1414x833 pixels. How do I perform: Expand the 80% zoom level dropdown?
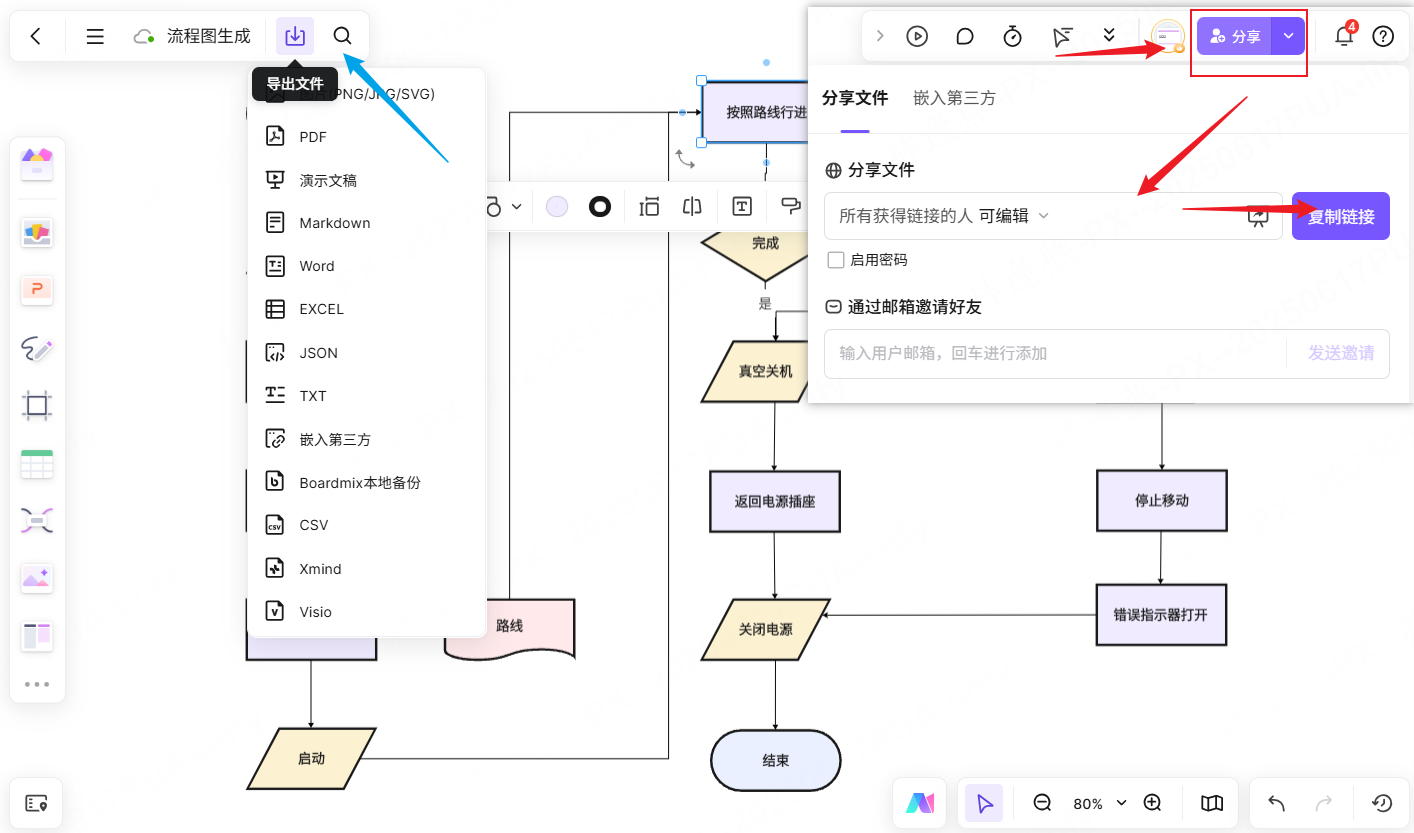[x=1121, y=803]
